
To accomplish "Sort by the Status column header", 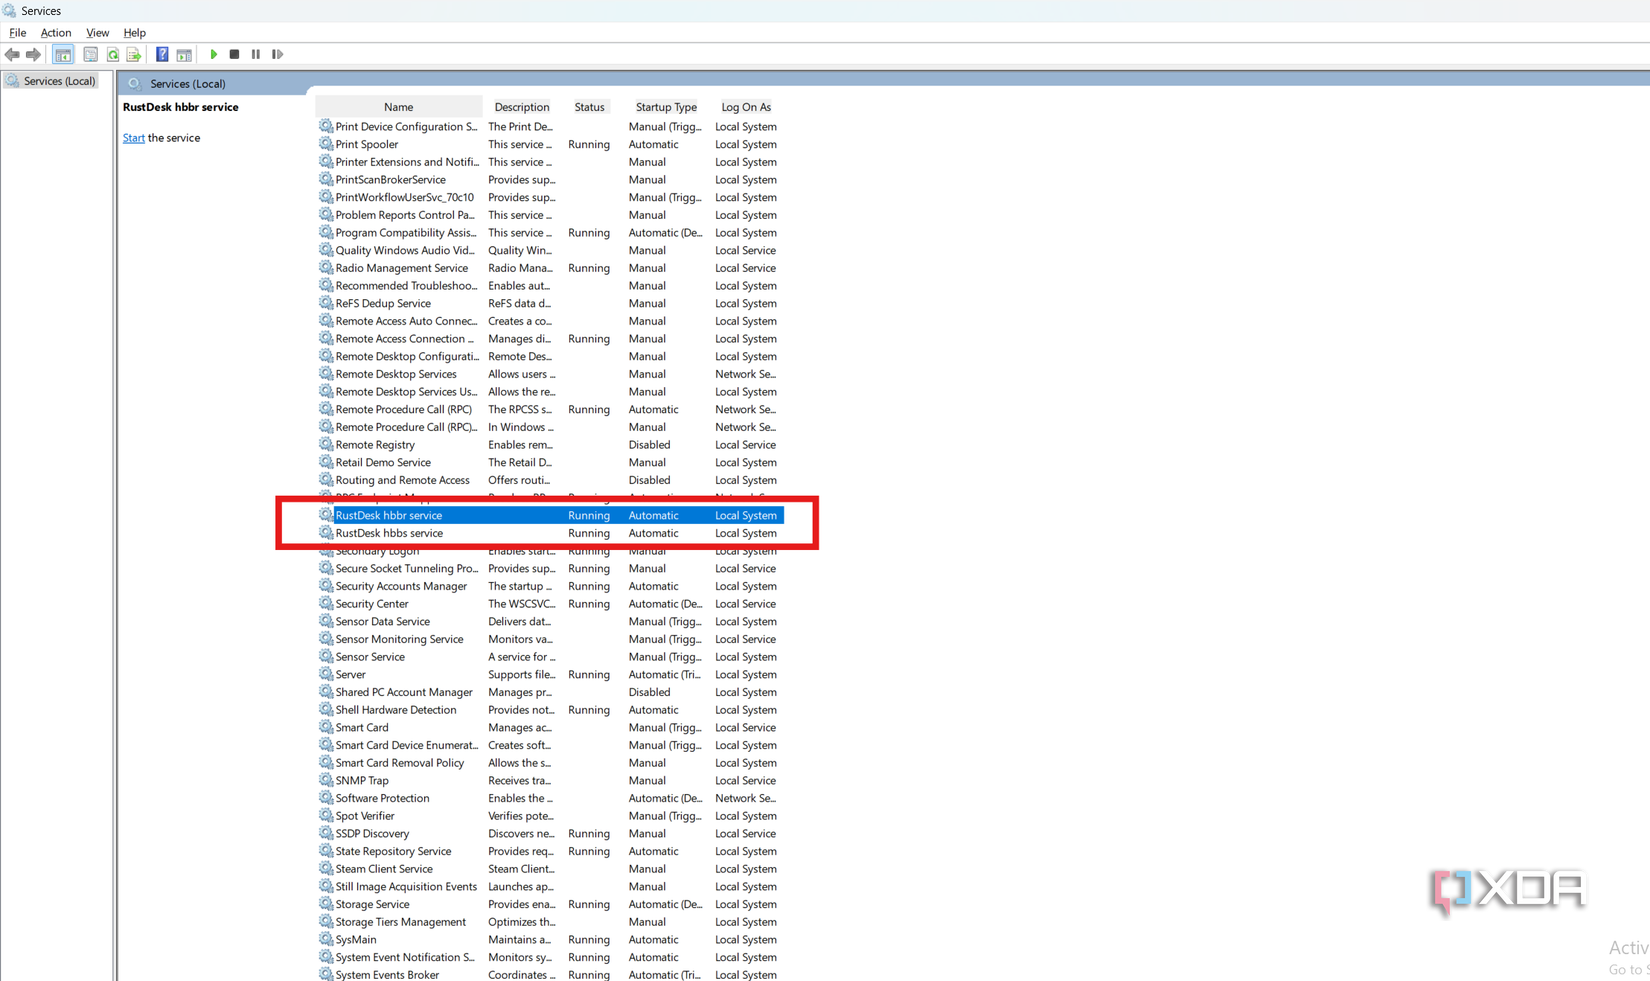I will pos(589,107).
